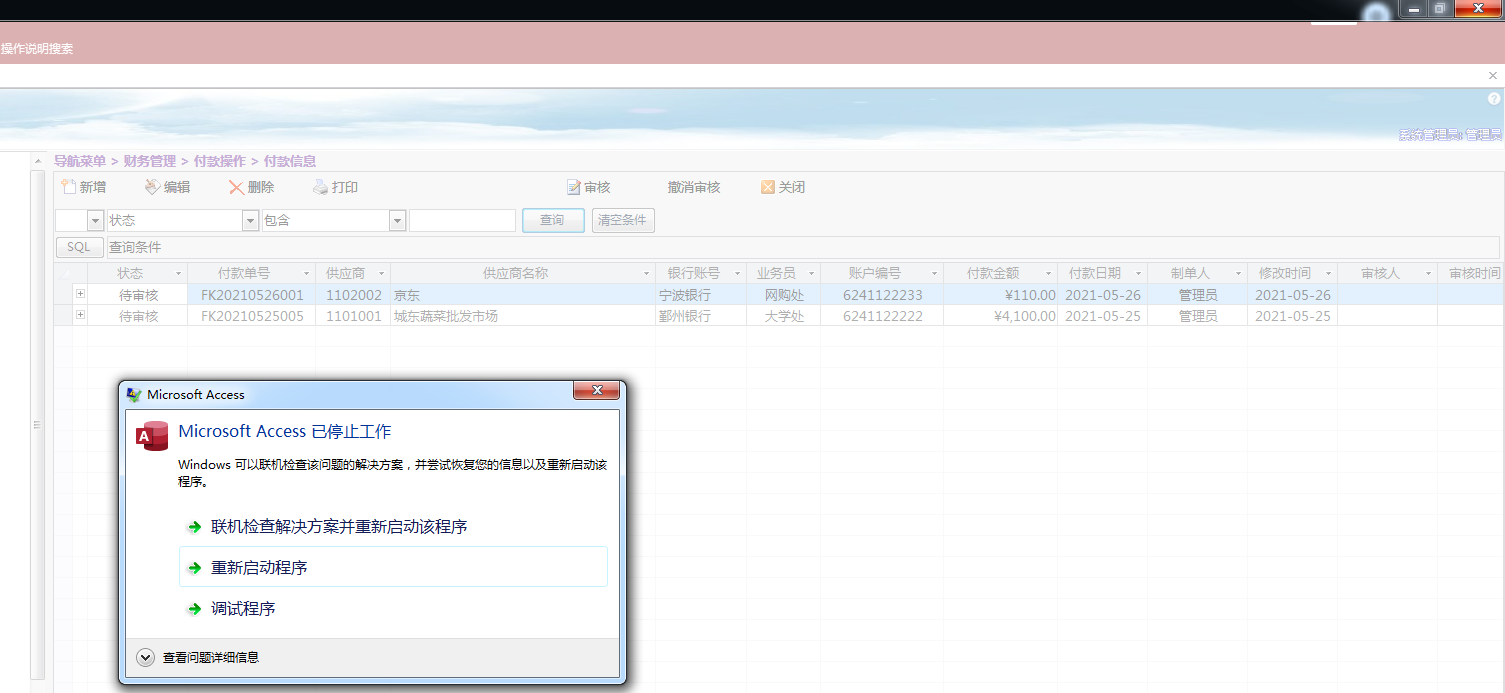Open the 制单人 column header dropdown arrow
1505x693 pixels.
[x=1239, y=273]
